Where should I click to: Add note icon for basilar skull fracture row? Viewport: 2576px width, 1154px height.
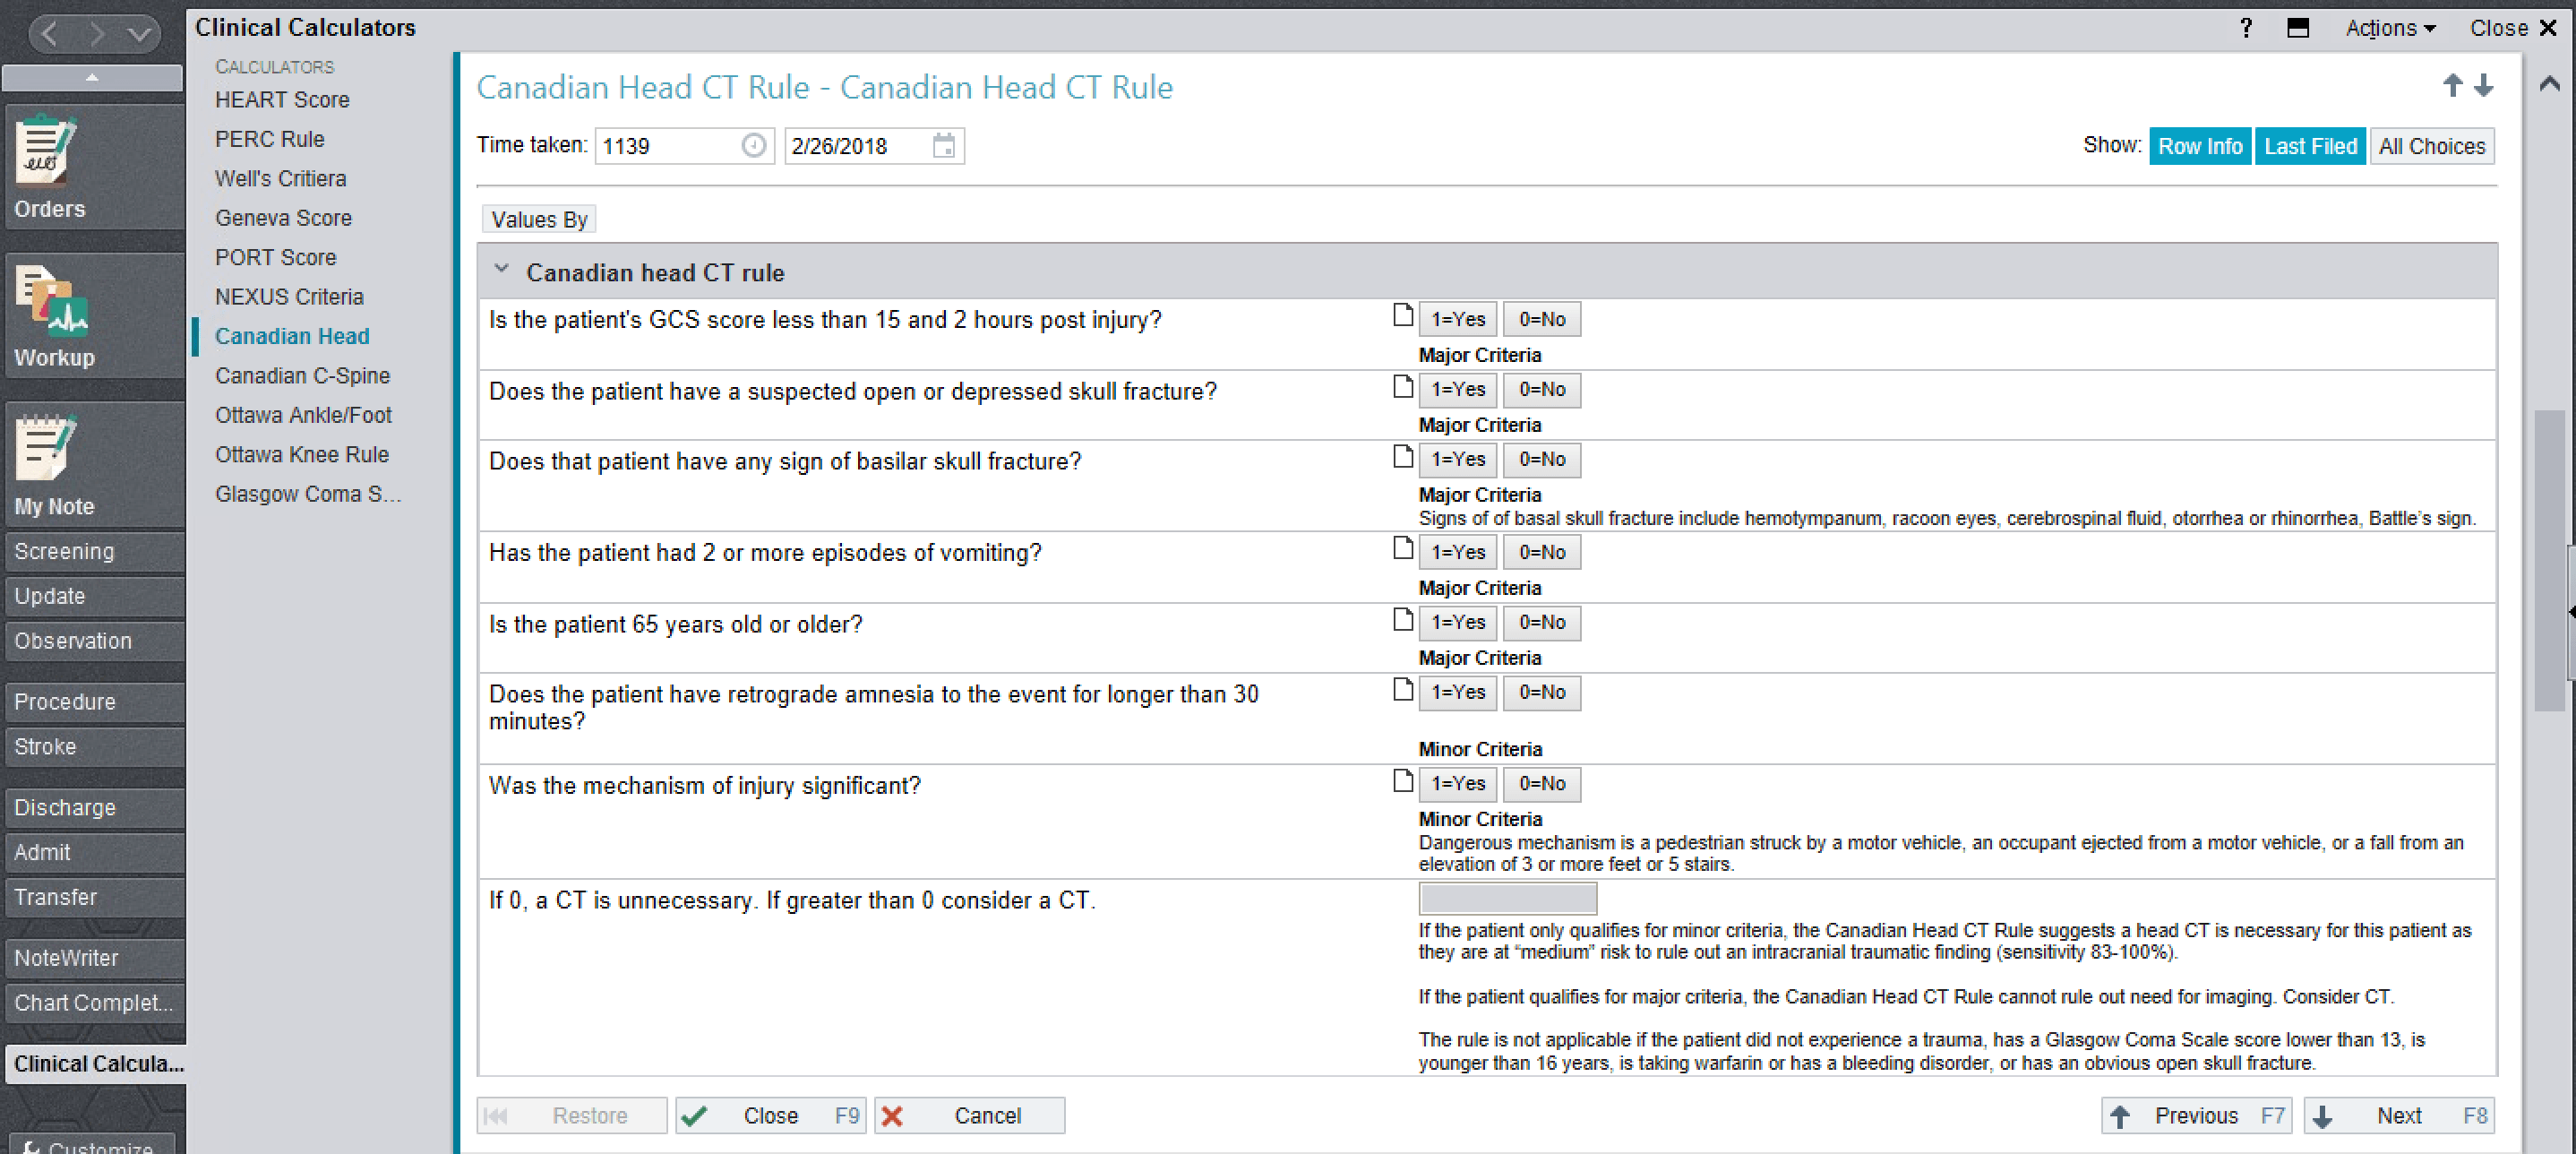pyautogui.click(x=1403, y=456)
